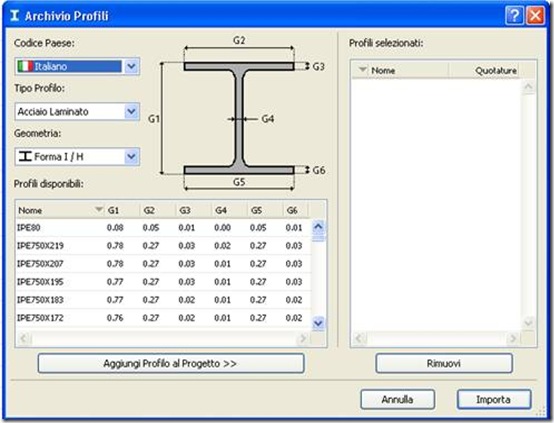Click the Quotature column header
The width and height of the screenshot is (554, 423).
[x=484, y=70]
